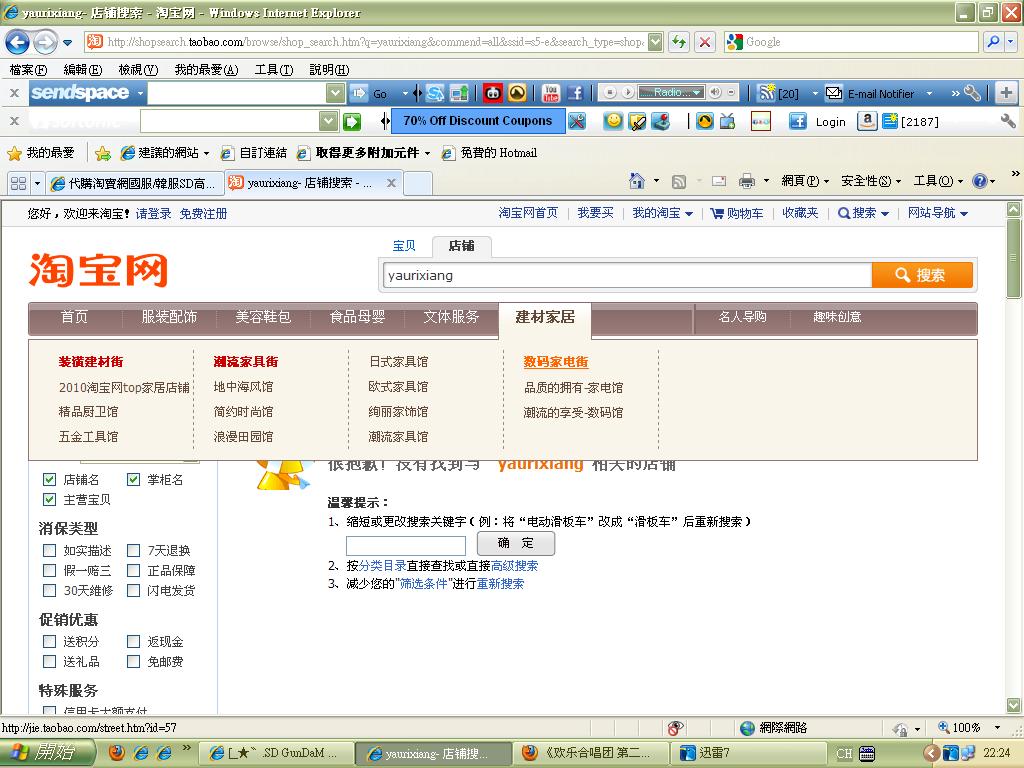Click the Skype icon in sendspace toolbar
Screen dimensions: 1024x768
point(435,93)
